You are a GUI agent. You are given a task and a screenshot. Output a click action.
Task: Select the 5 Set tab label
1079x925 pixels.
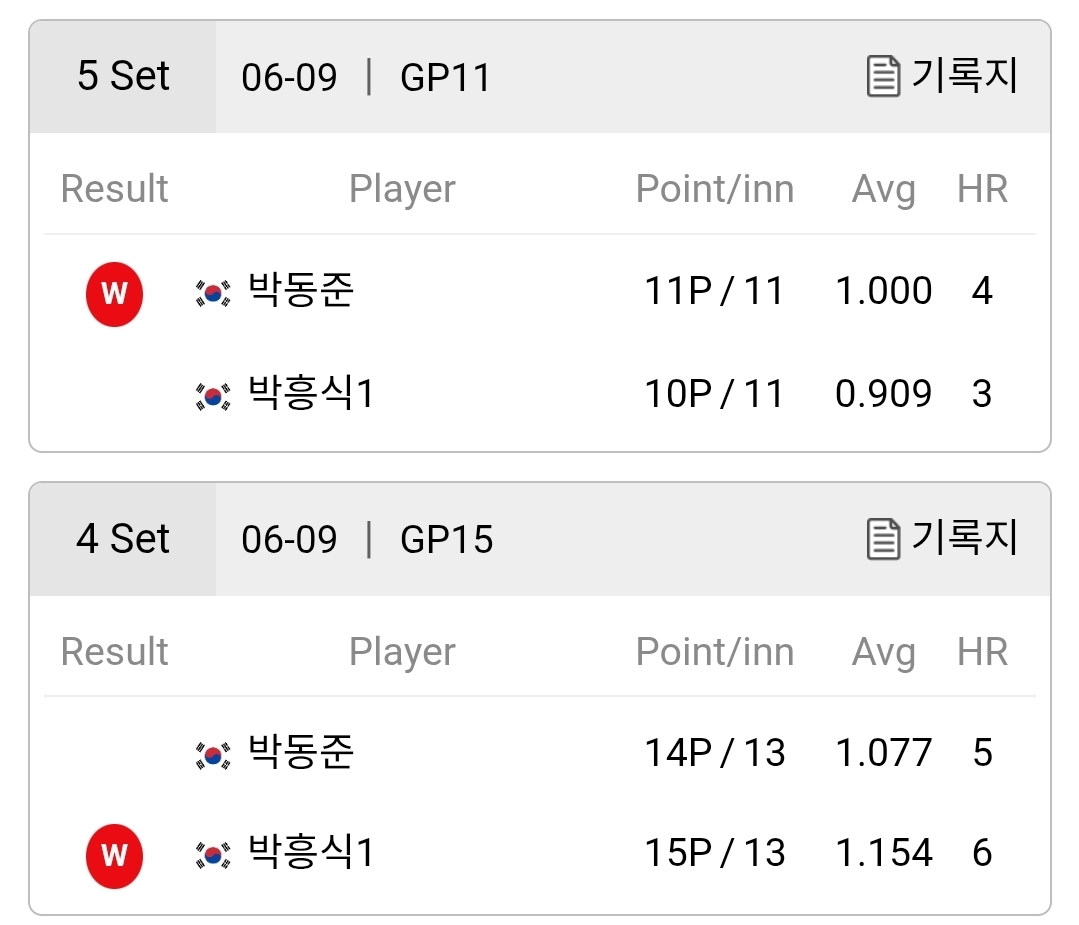(x=122, y=76)
